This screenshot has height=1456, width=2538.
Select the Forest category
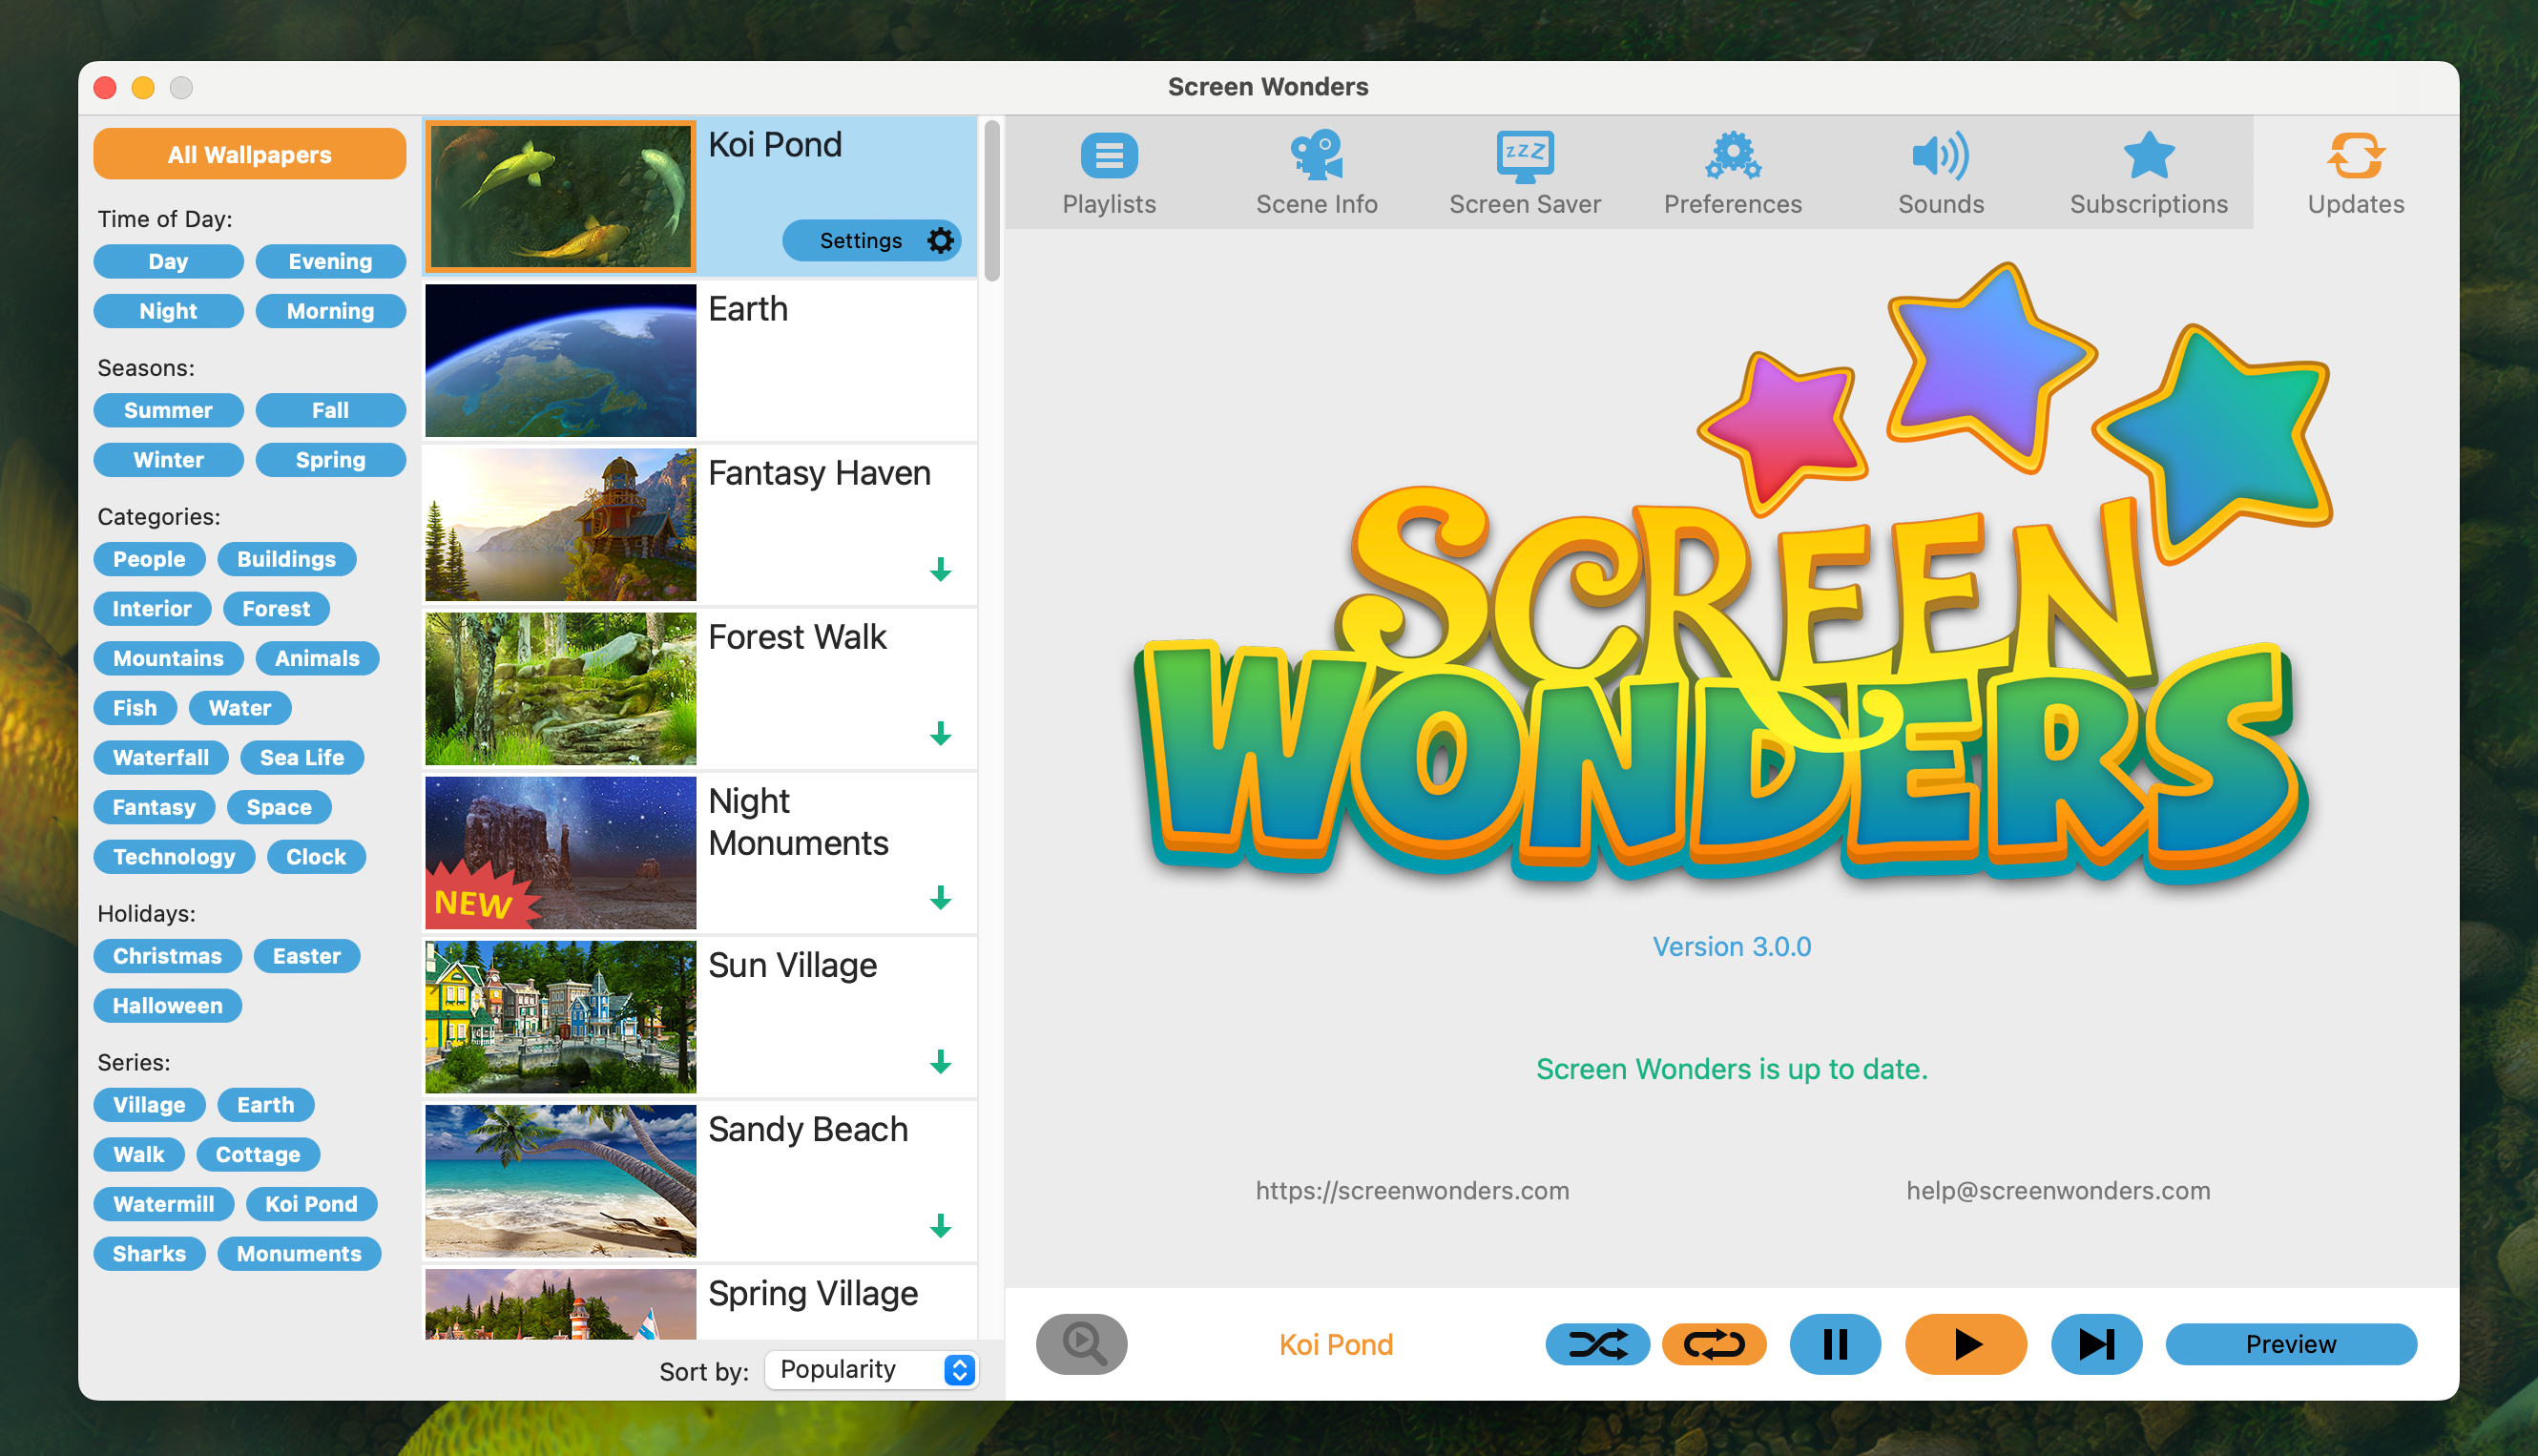tap(276, 609)
